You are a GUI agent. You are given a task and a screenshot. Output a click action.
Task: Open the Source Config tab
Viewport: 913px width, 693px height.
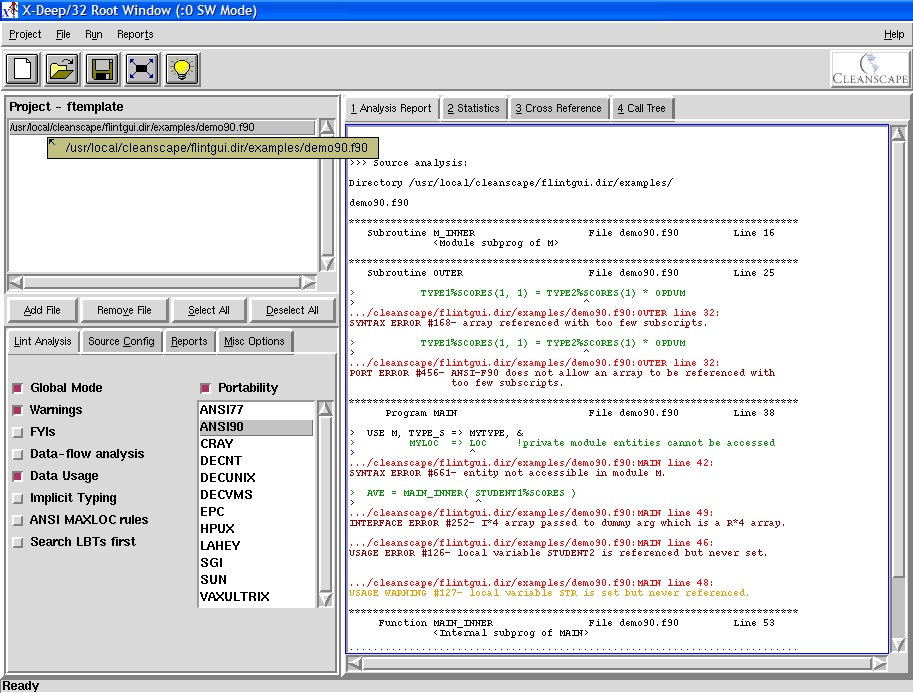point(121,341)
